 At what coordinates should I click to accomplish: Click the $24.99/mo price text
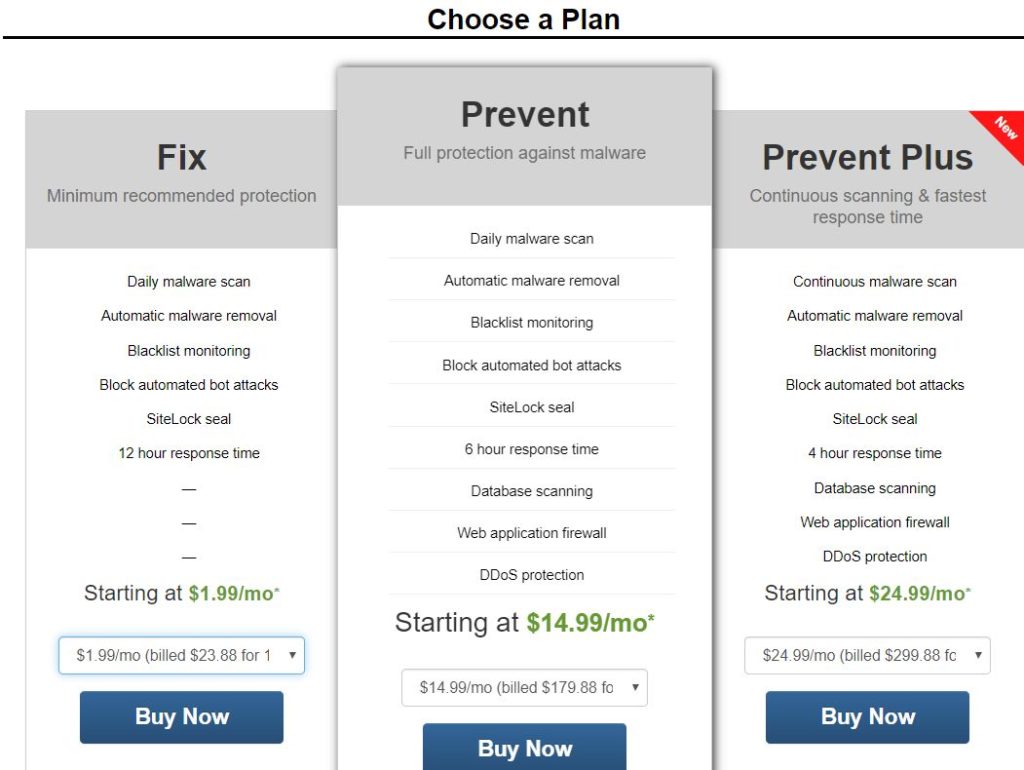point(920,593)
